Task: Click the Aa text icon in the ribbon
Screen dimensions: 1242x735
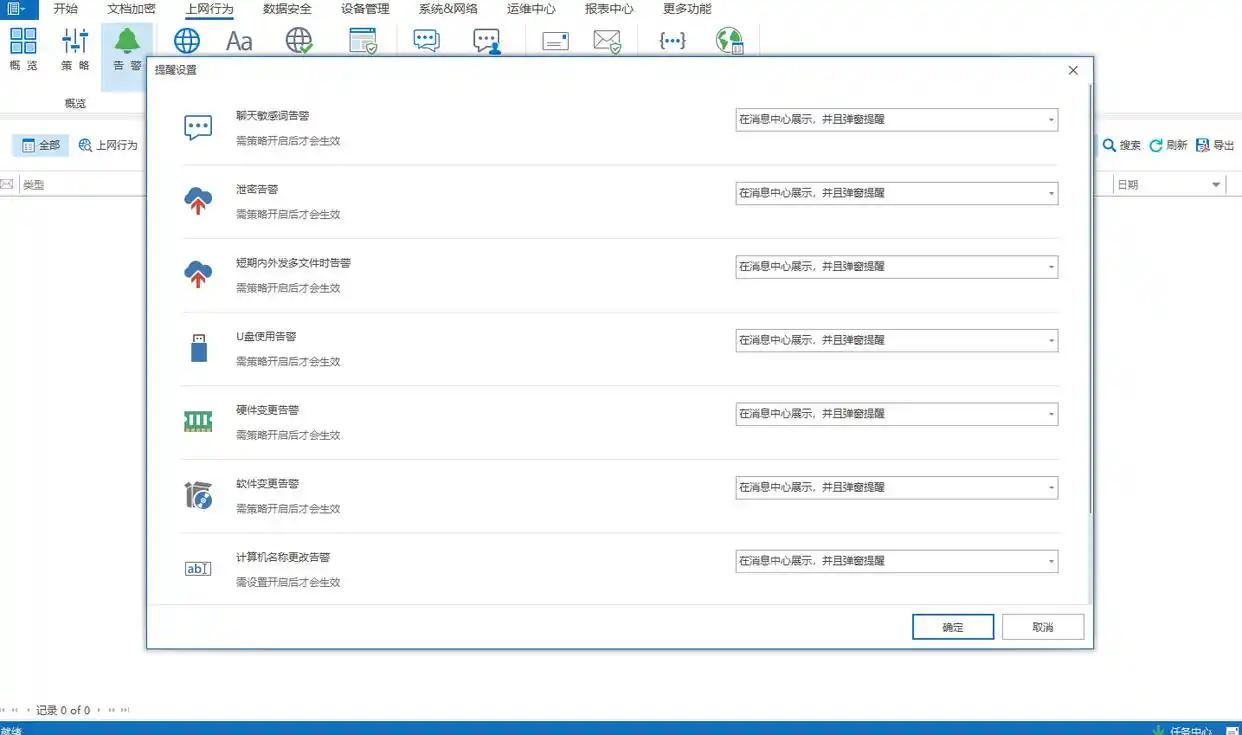Action: point(239,41)
